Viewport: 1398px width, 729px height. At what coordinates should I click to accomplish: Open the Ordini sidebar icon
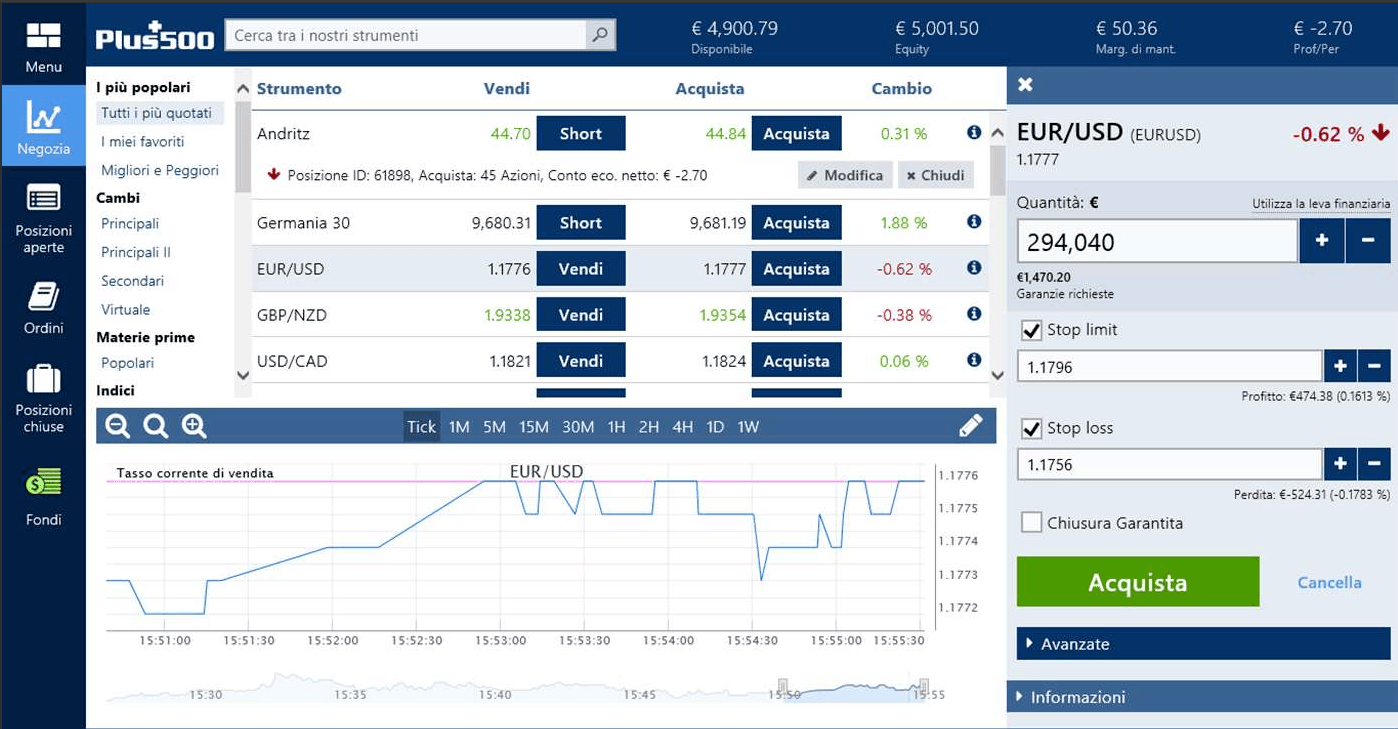pos(43,297)
